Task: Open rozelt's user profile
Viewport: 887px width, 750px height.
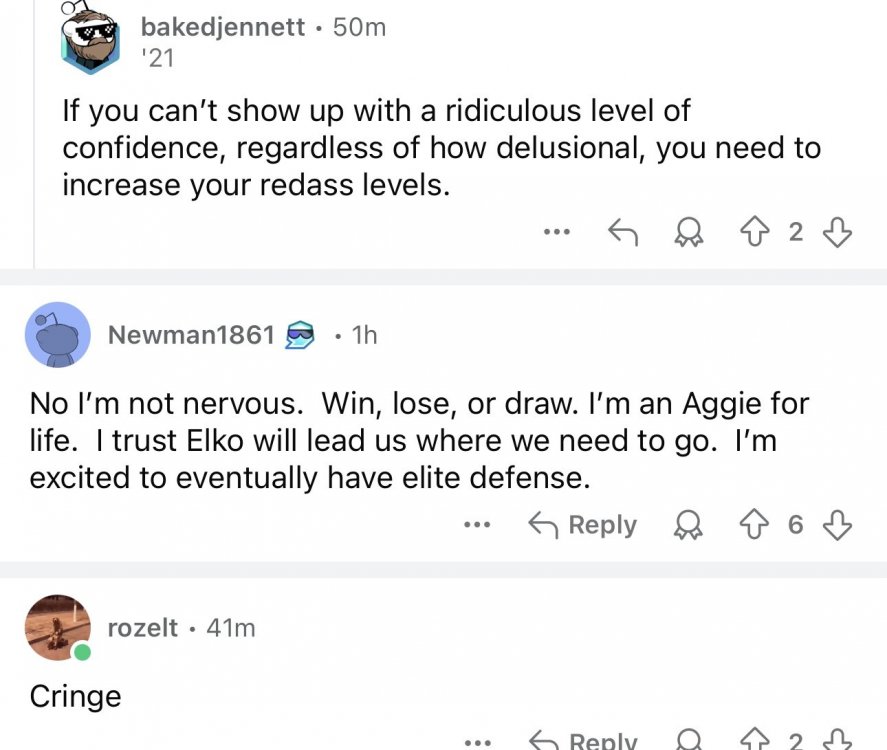Action: tap(142, 628)
